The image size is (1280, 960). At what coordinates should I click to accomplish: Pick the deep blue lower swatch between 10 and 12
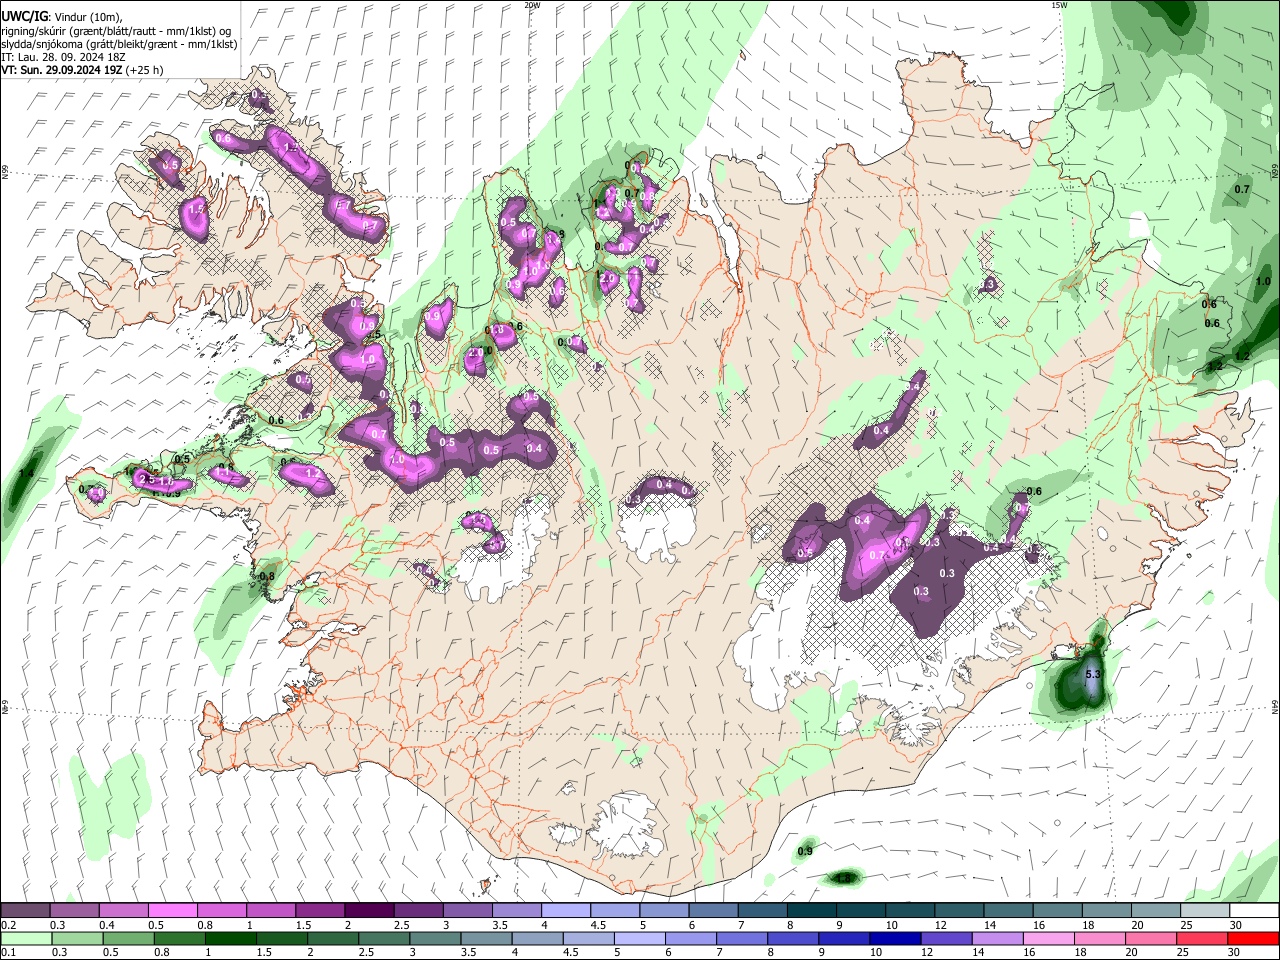point(895,938)
